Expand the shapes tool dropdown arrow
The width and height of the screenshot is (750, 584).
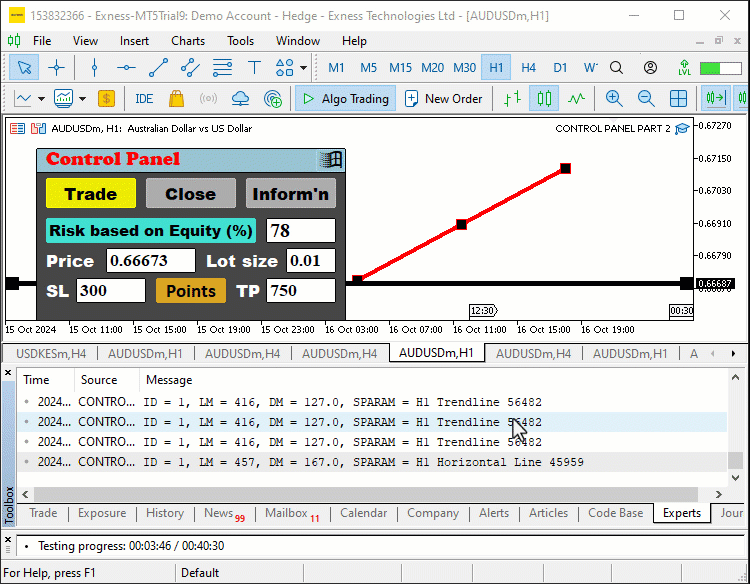point(303,67)
